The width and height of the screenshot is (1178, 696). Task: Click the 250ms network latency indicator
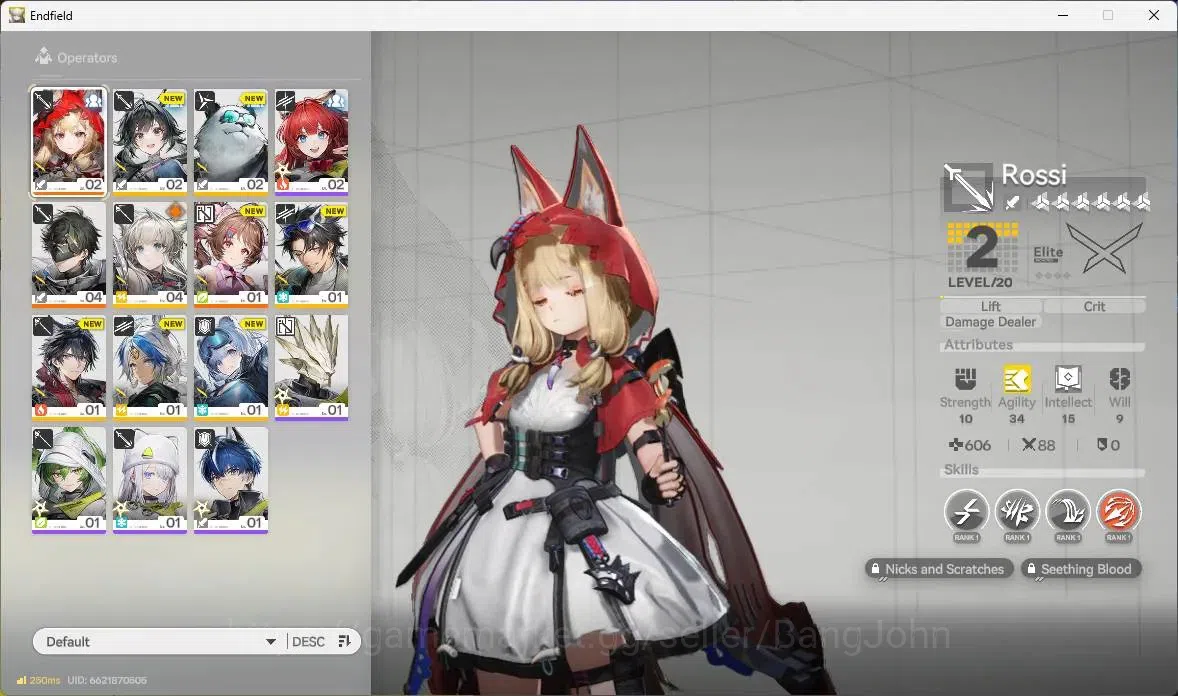pos(38,680)
